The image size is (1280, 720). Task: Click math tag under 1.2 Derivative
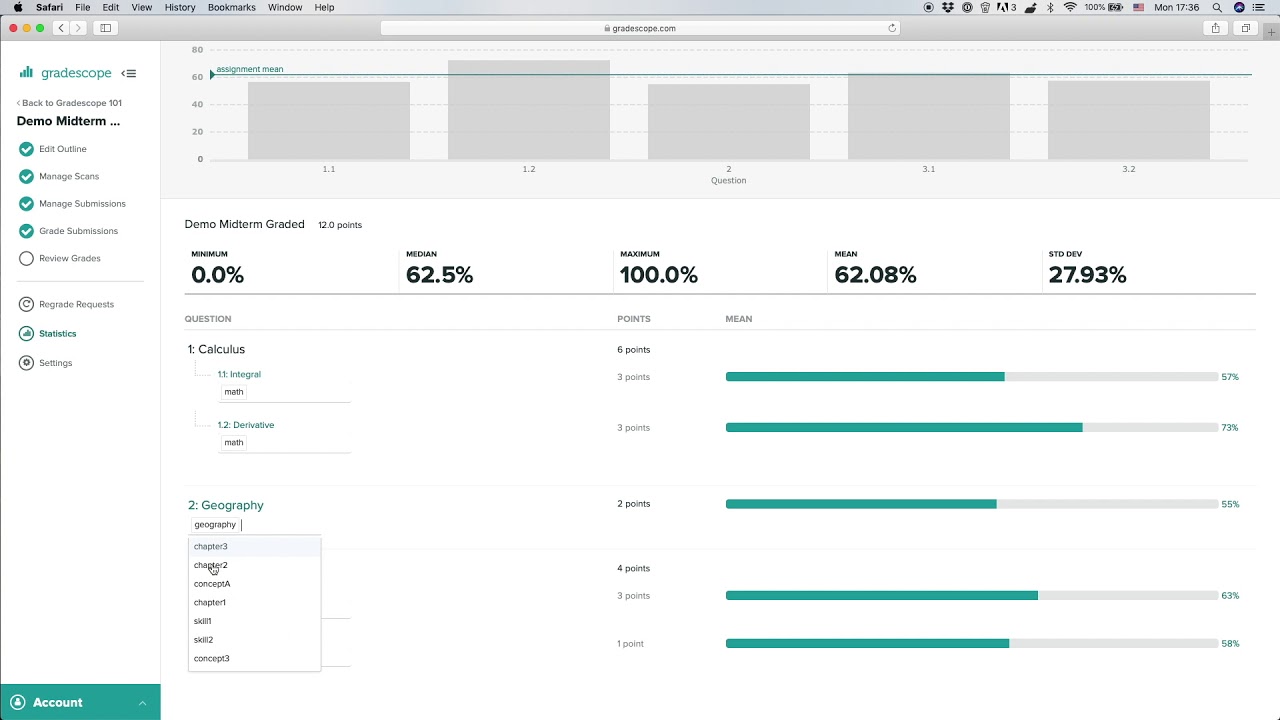point(234,443)
